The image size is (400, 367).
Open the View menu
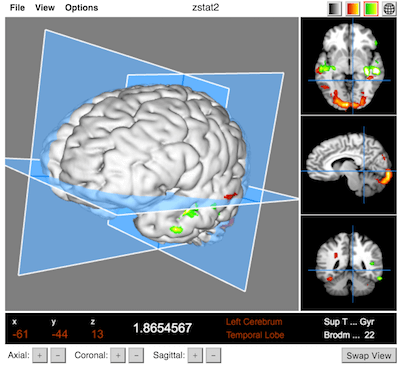pos(45,8)
